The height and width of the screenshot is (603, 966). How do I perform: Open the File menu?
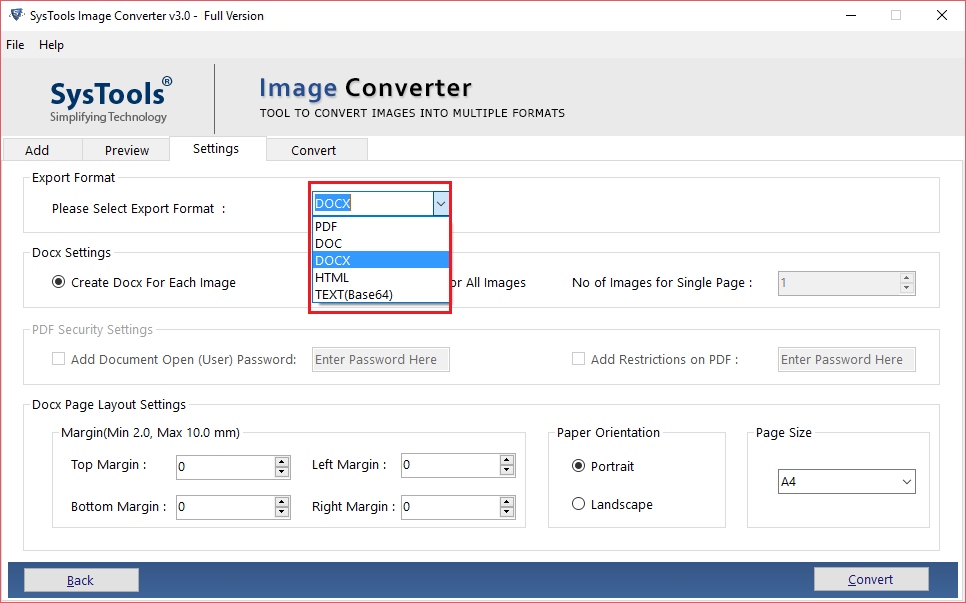pos(15,45)
